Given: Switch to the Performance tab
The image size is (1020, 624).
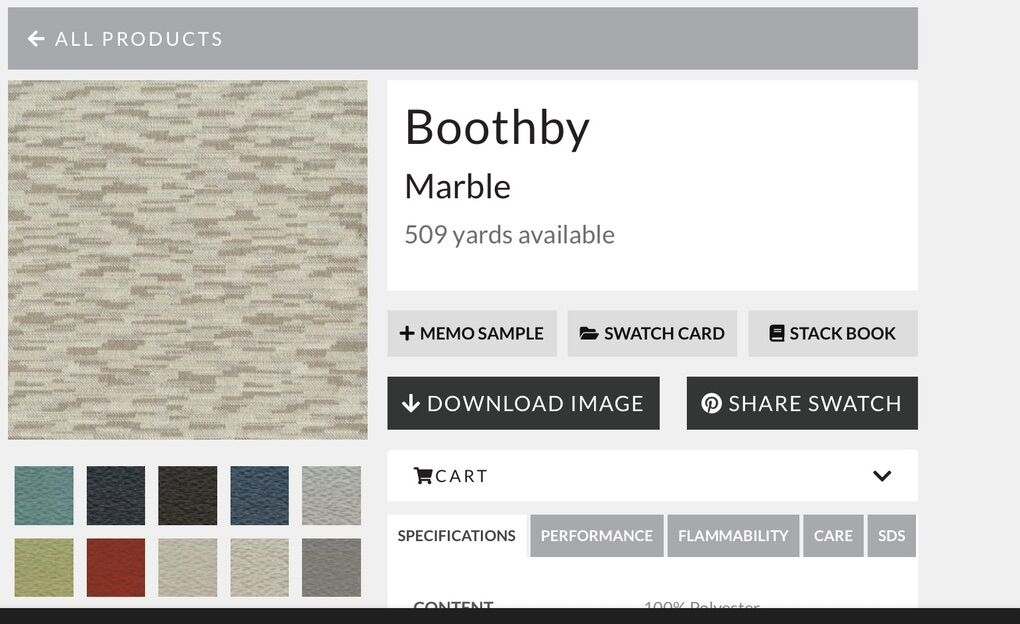Looking at the screenshot, I should point(596,535).
